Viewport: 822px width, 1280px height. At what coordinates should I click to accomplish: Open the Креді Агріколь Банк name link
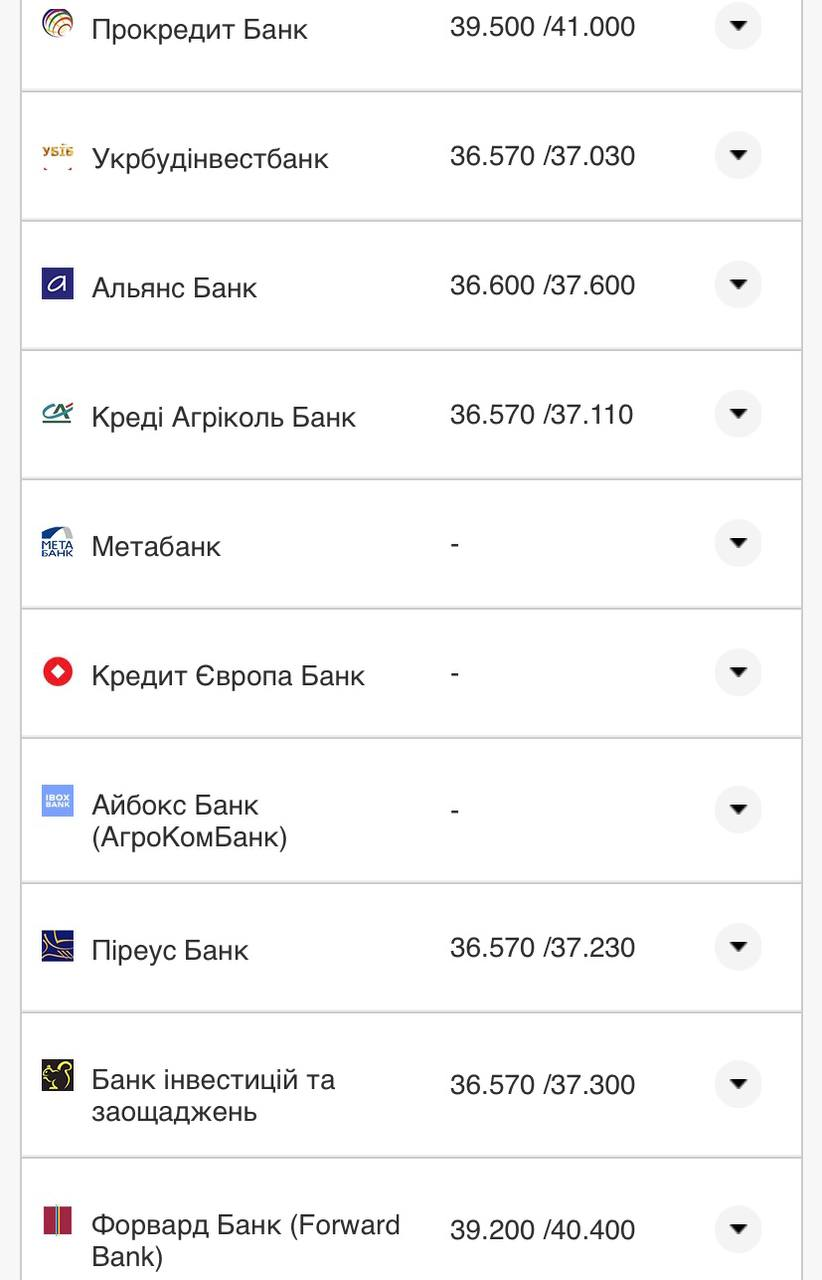point(223,417)
